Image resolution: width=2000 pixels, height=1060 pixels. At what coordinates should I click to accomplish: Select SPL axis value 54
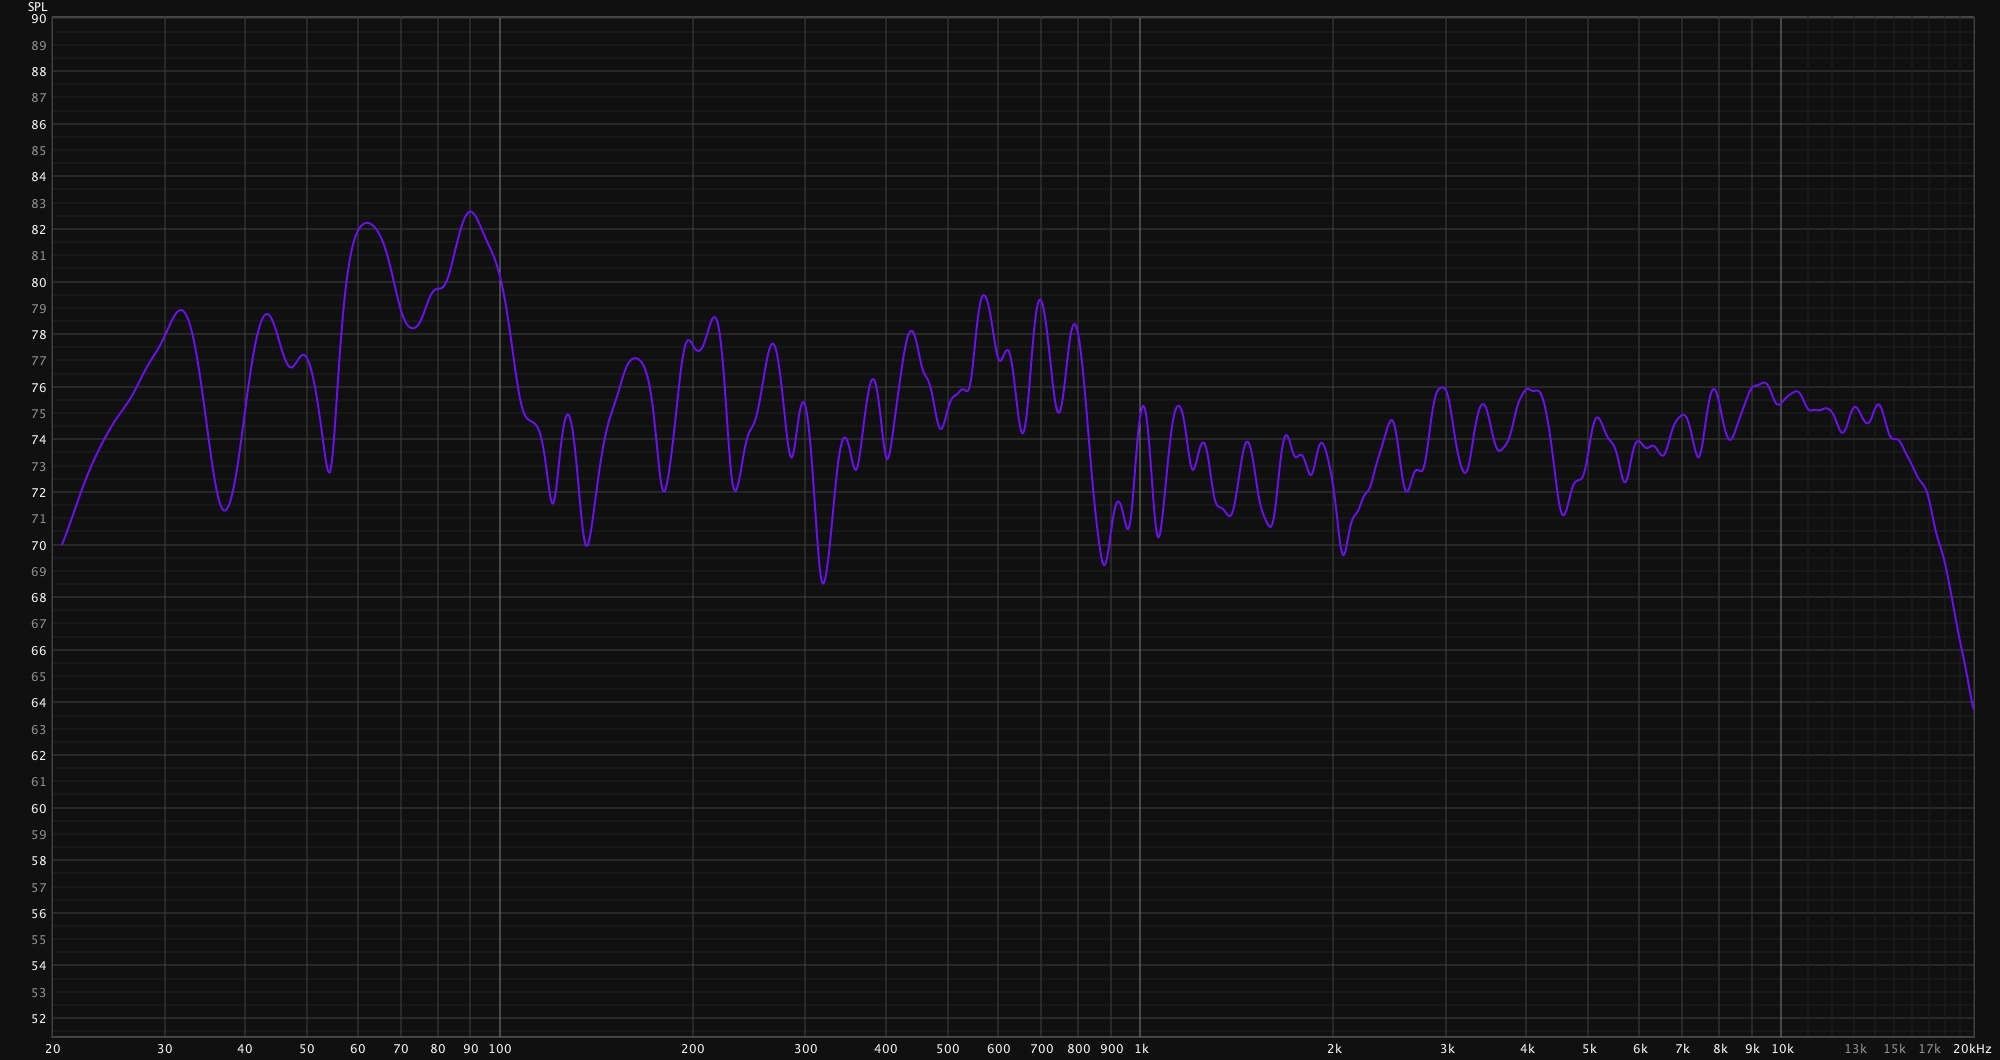pos(39,966)
